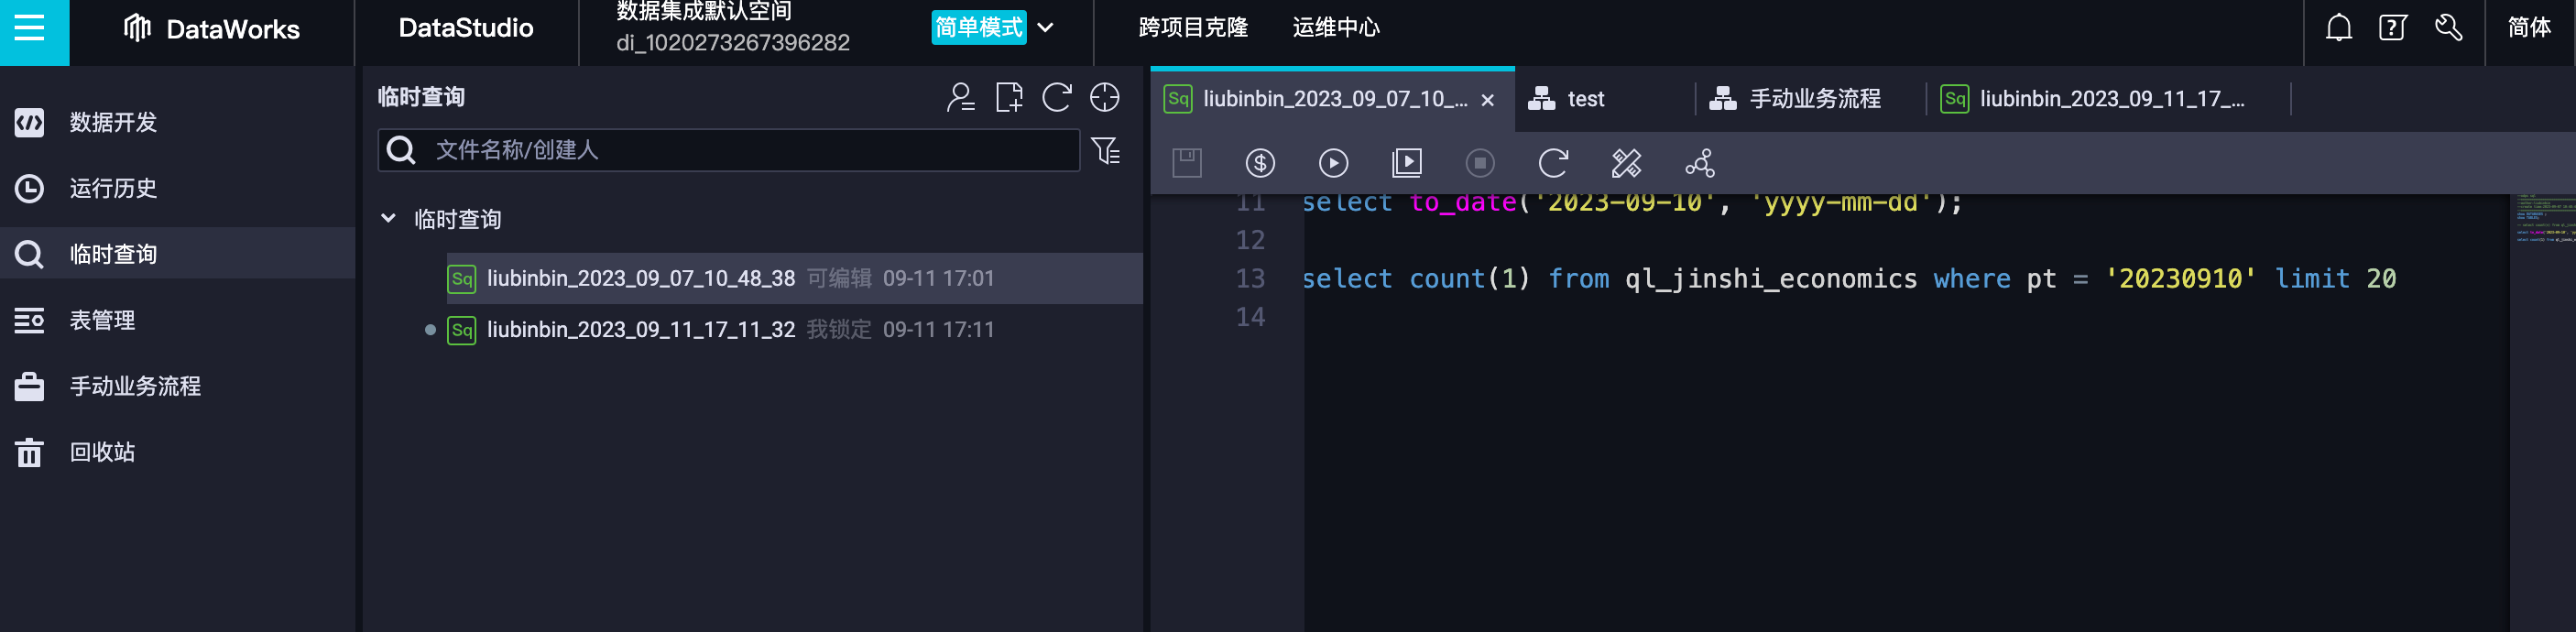Run the SQL query with play icon

point(1332,163)
